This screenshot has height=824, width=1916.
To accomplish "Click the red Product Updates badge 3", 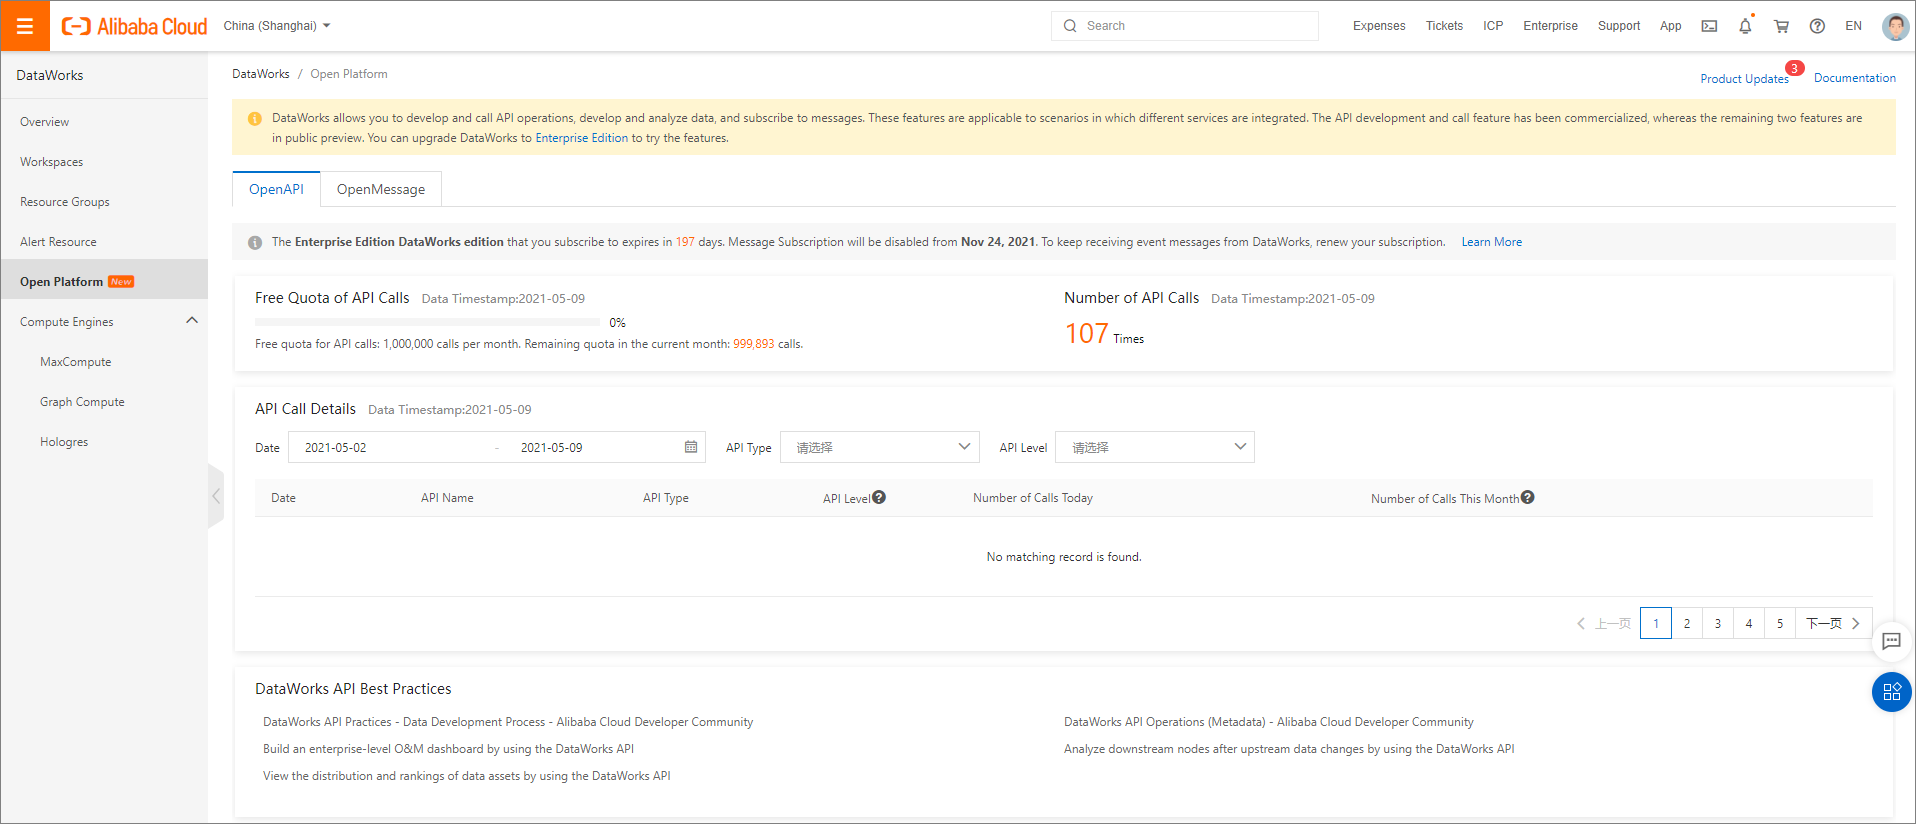I will [1795, 68].
